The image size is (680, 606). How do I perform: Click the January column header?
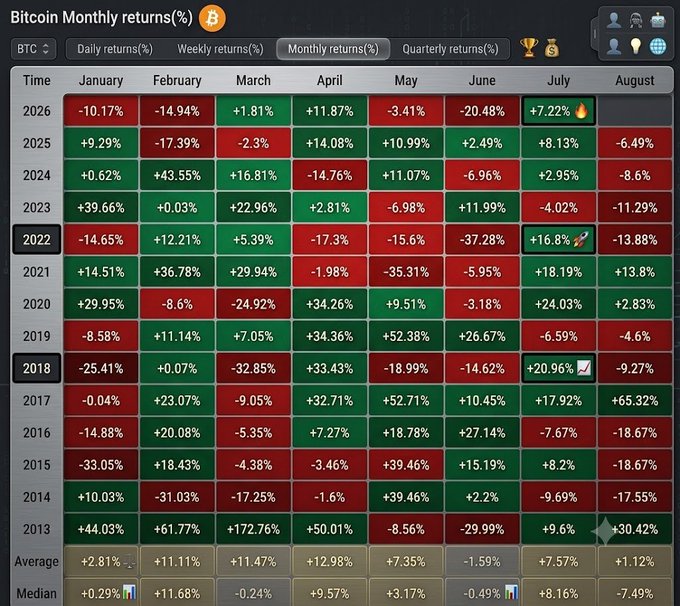click(101, 80)
